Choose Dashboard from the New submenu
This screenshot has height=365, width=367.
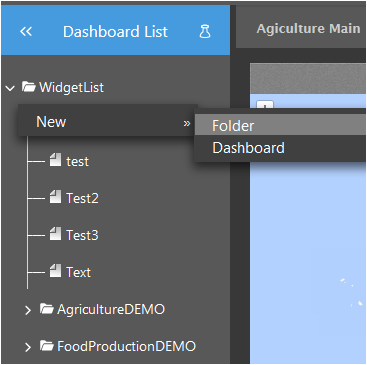coord(280,148)
